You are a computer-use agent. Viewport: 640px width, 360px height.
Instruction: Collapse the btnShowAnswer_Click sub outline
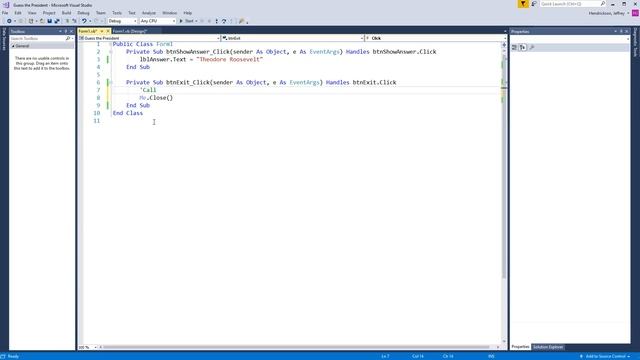click(111, 52)
